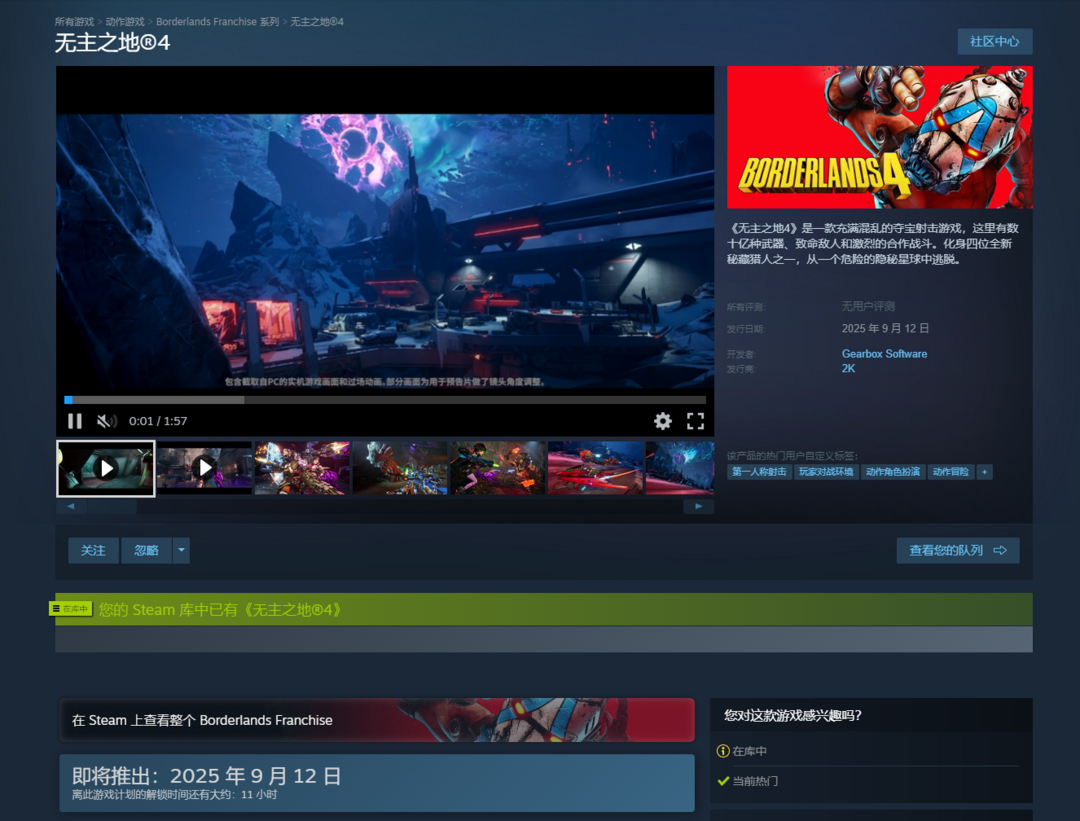The height and width of the screenshot is (821, 1080).
Task: Toggle the 忽略 ignore button
Action: 146,551
